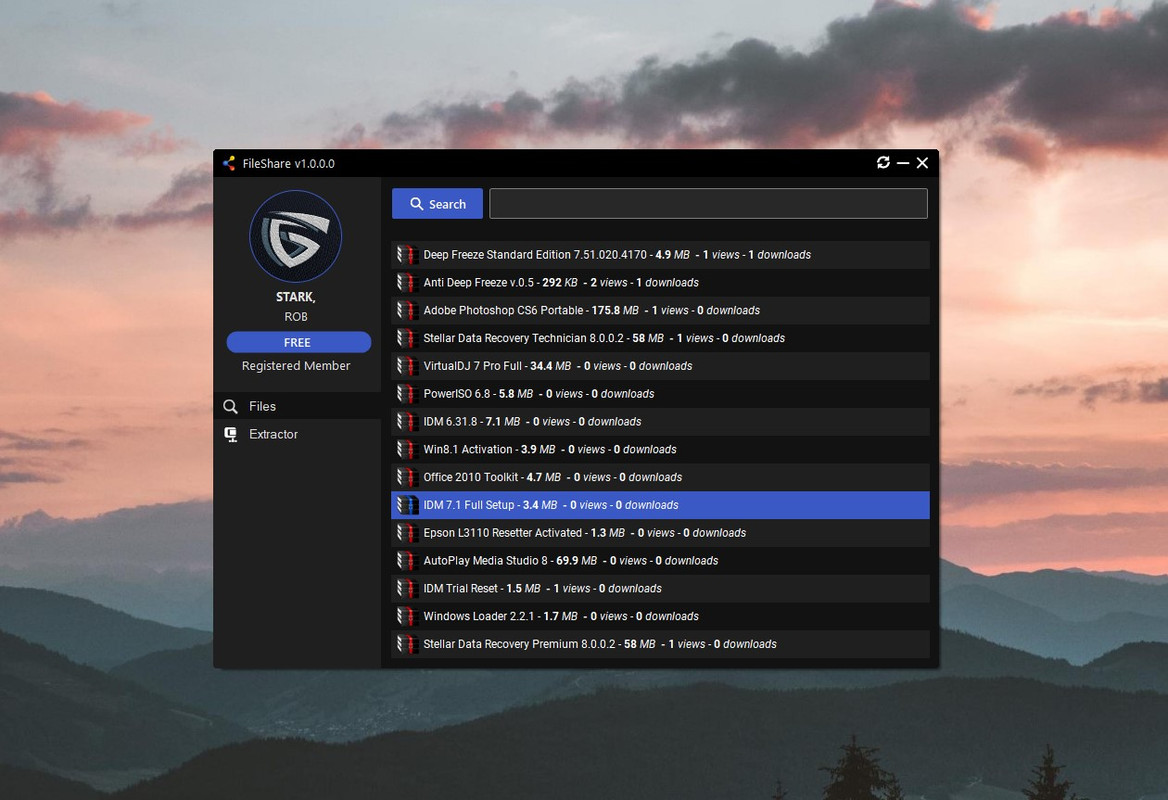1168x800 pixels.
Task: Click archive icon for Windows Loader 2.2.1
Action: [407, 616]
